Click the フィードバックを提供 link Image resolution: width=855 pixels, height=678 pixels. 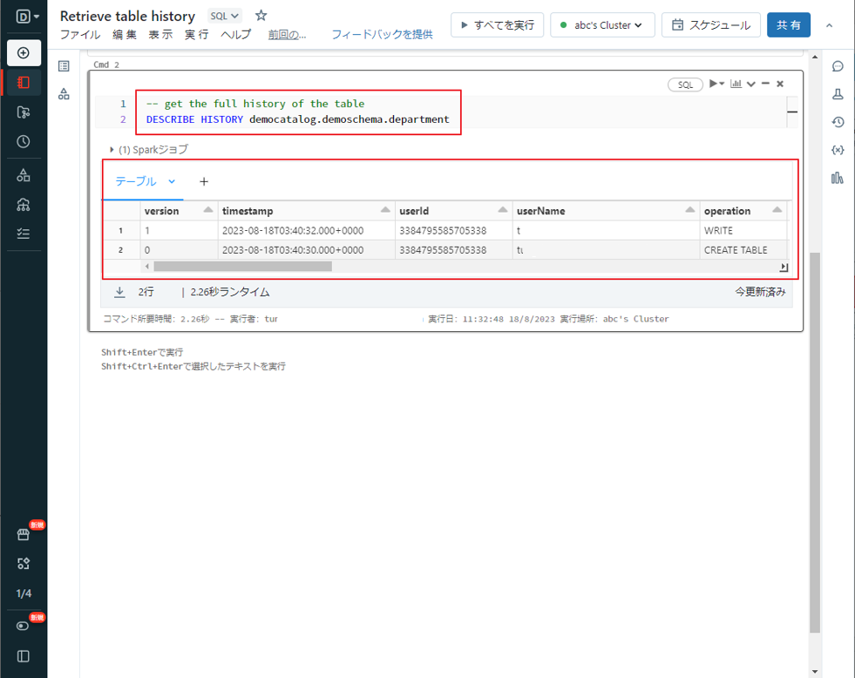(x=382, y=34)
